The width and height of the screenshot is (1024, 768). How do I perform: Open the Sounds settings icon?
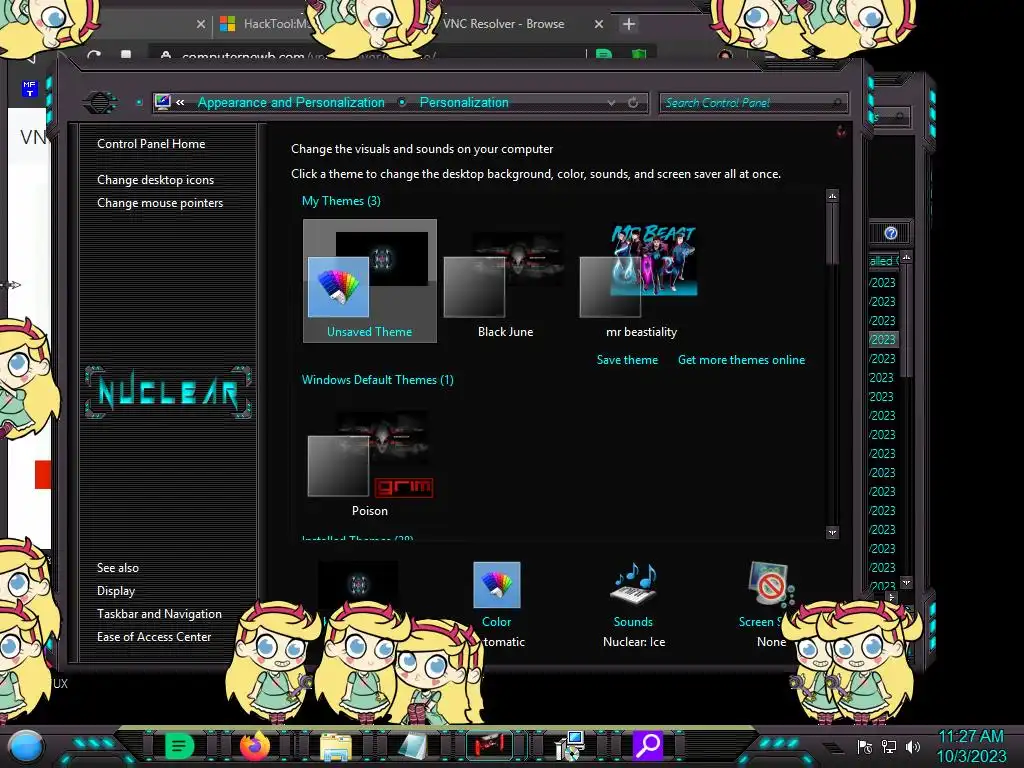tap(633, 583)
